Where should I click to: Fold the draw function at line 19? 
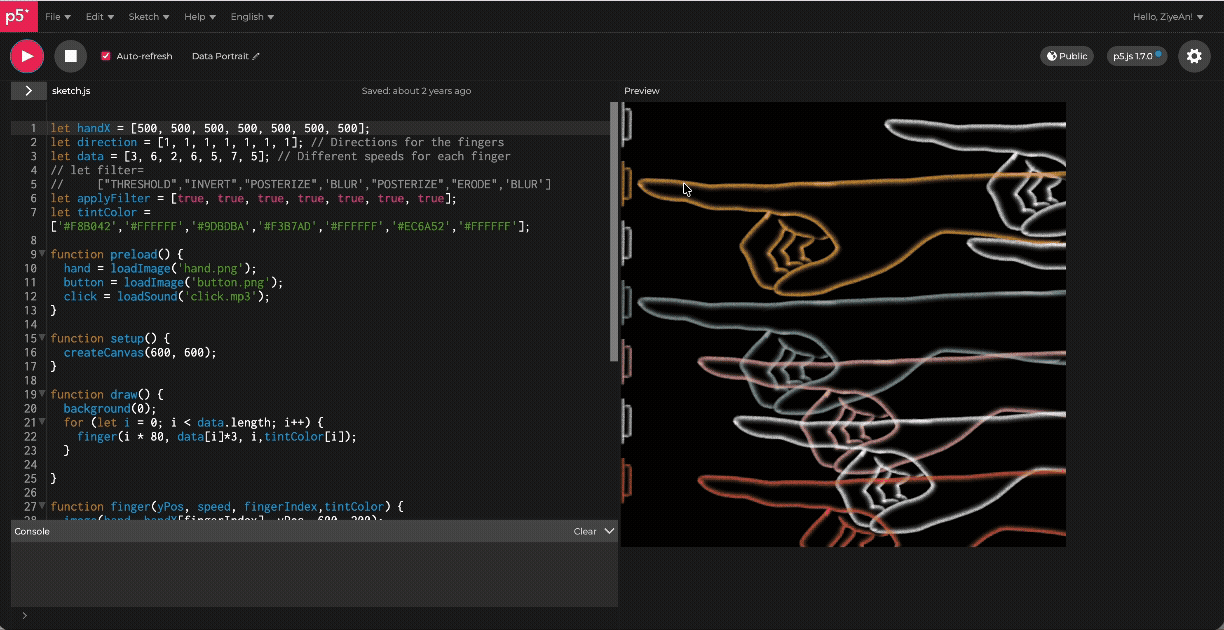coord(42,395)
